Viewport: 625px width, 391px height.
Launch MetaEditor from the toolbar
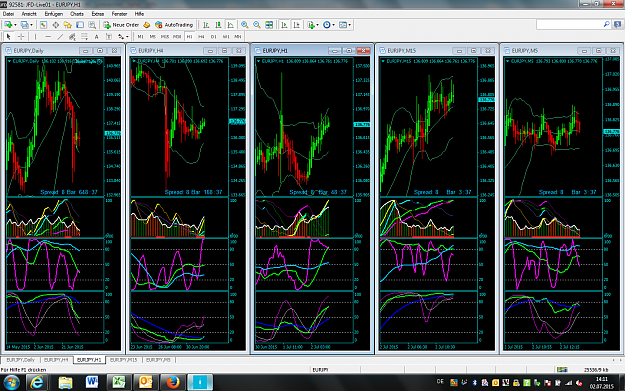pyautogui.click(x=146, y=25)
